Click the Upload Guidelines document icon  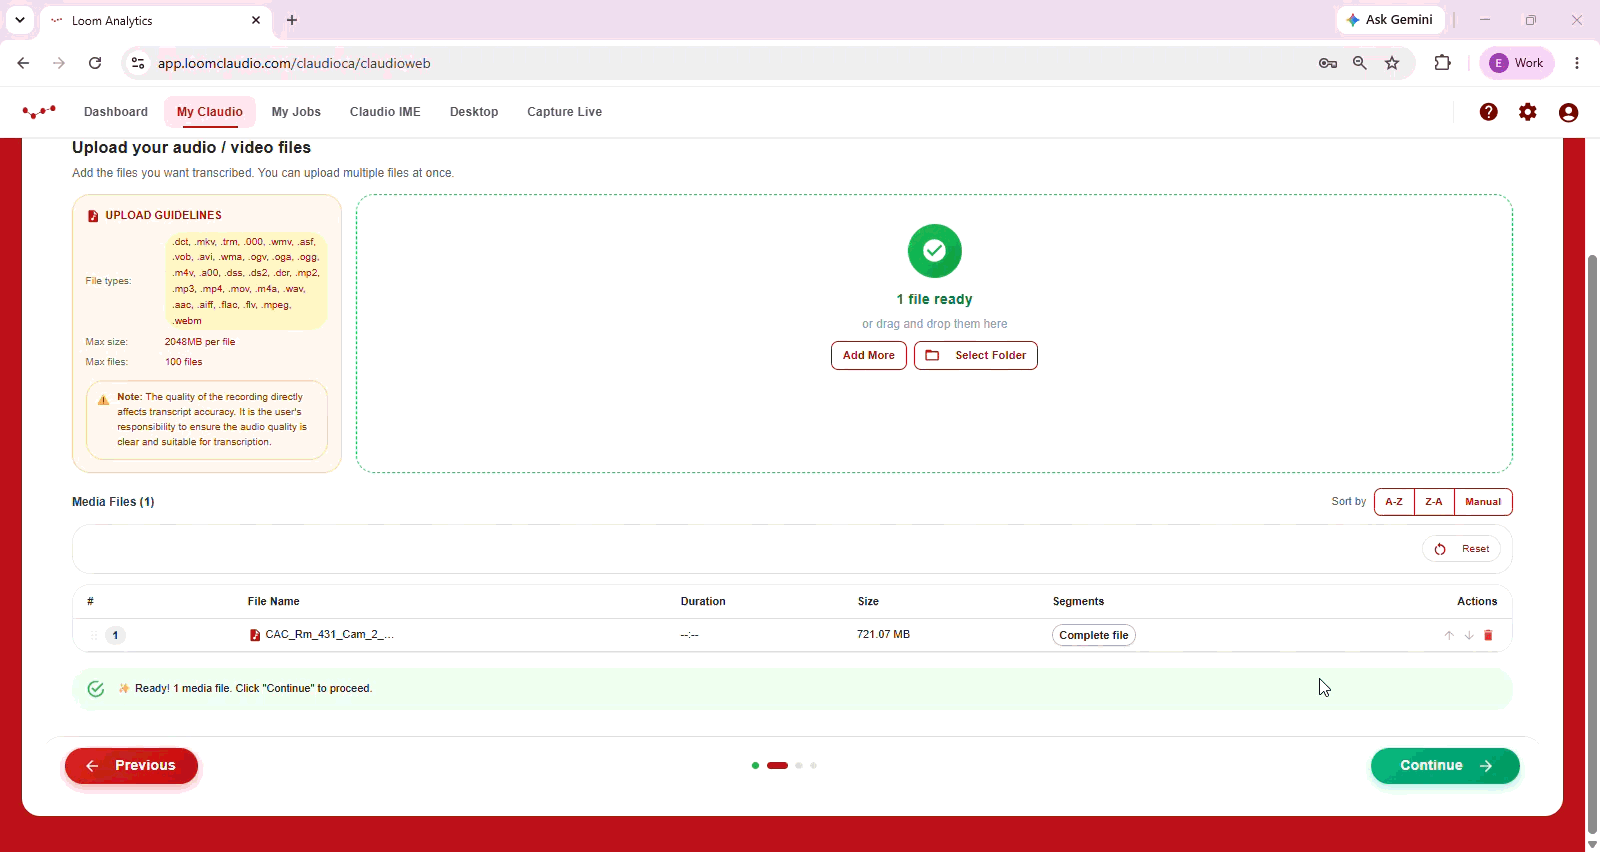point(93,216)
